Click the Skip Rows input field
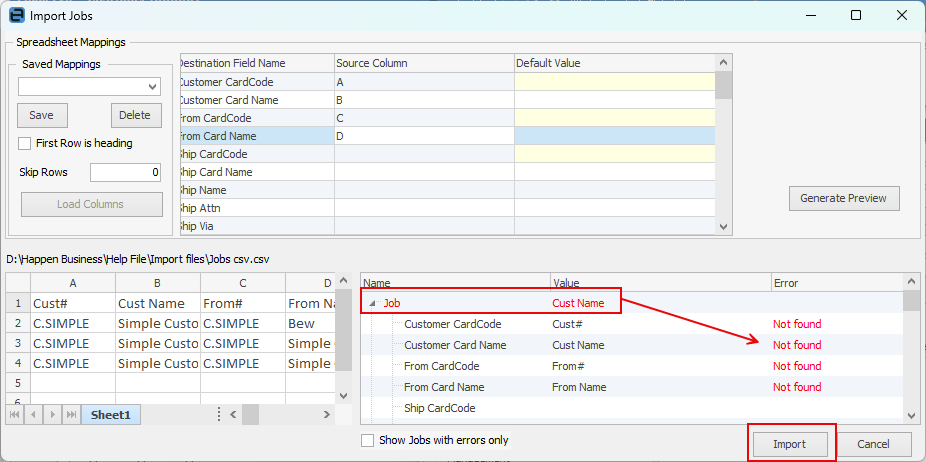The image size is (926, 462). coord(125,173)
